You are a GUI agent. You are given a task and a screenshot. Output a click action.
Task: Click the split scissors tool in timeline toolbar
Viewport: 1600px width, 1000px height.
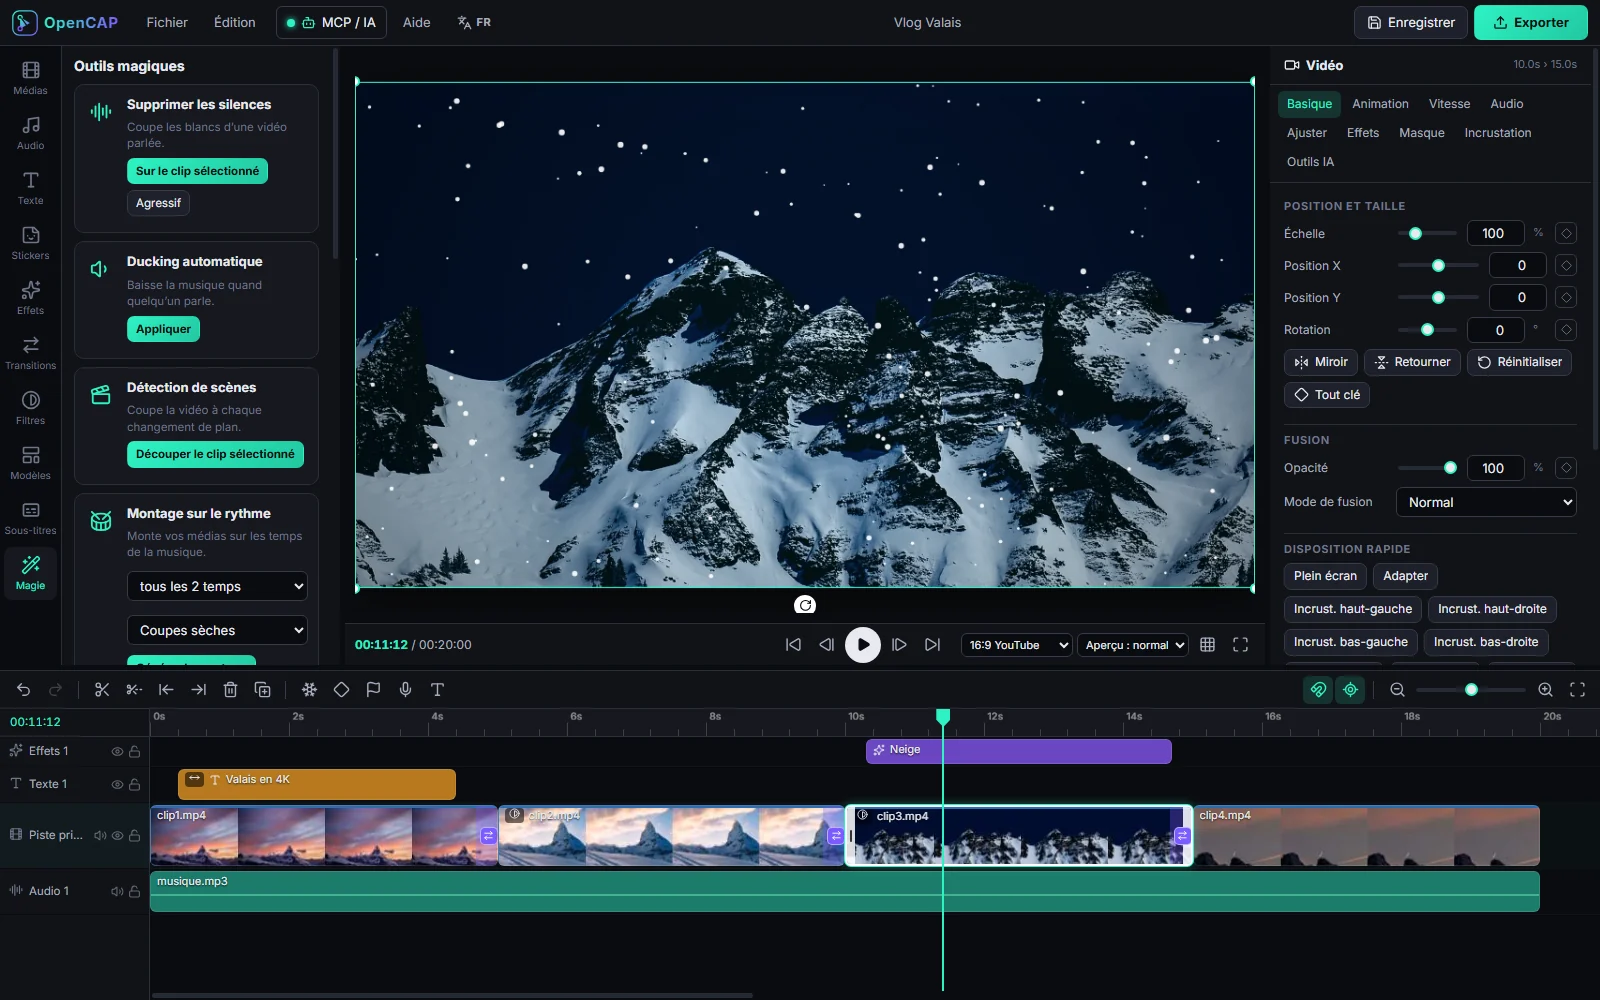(102, 690)
